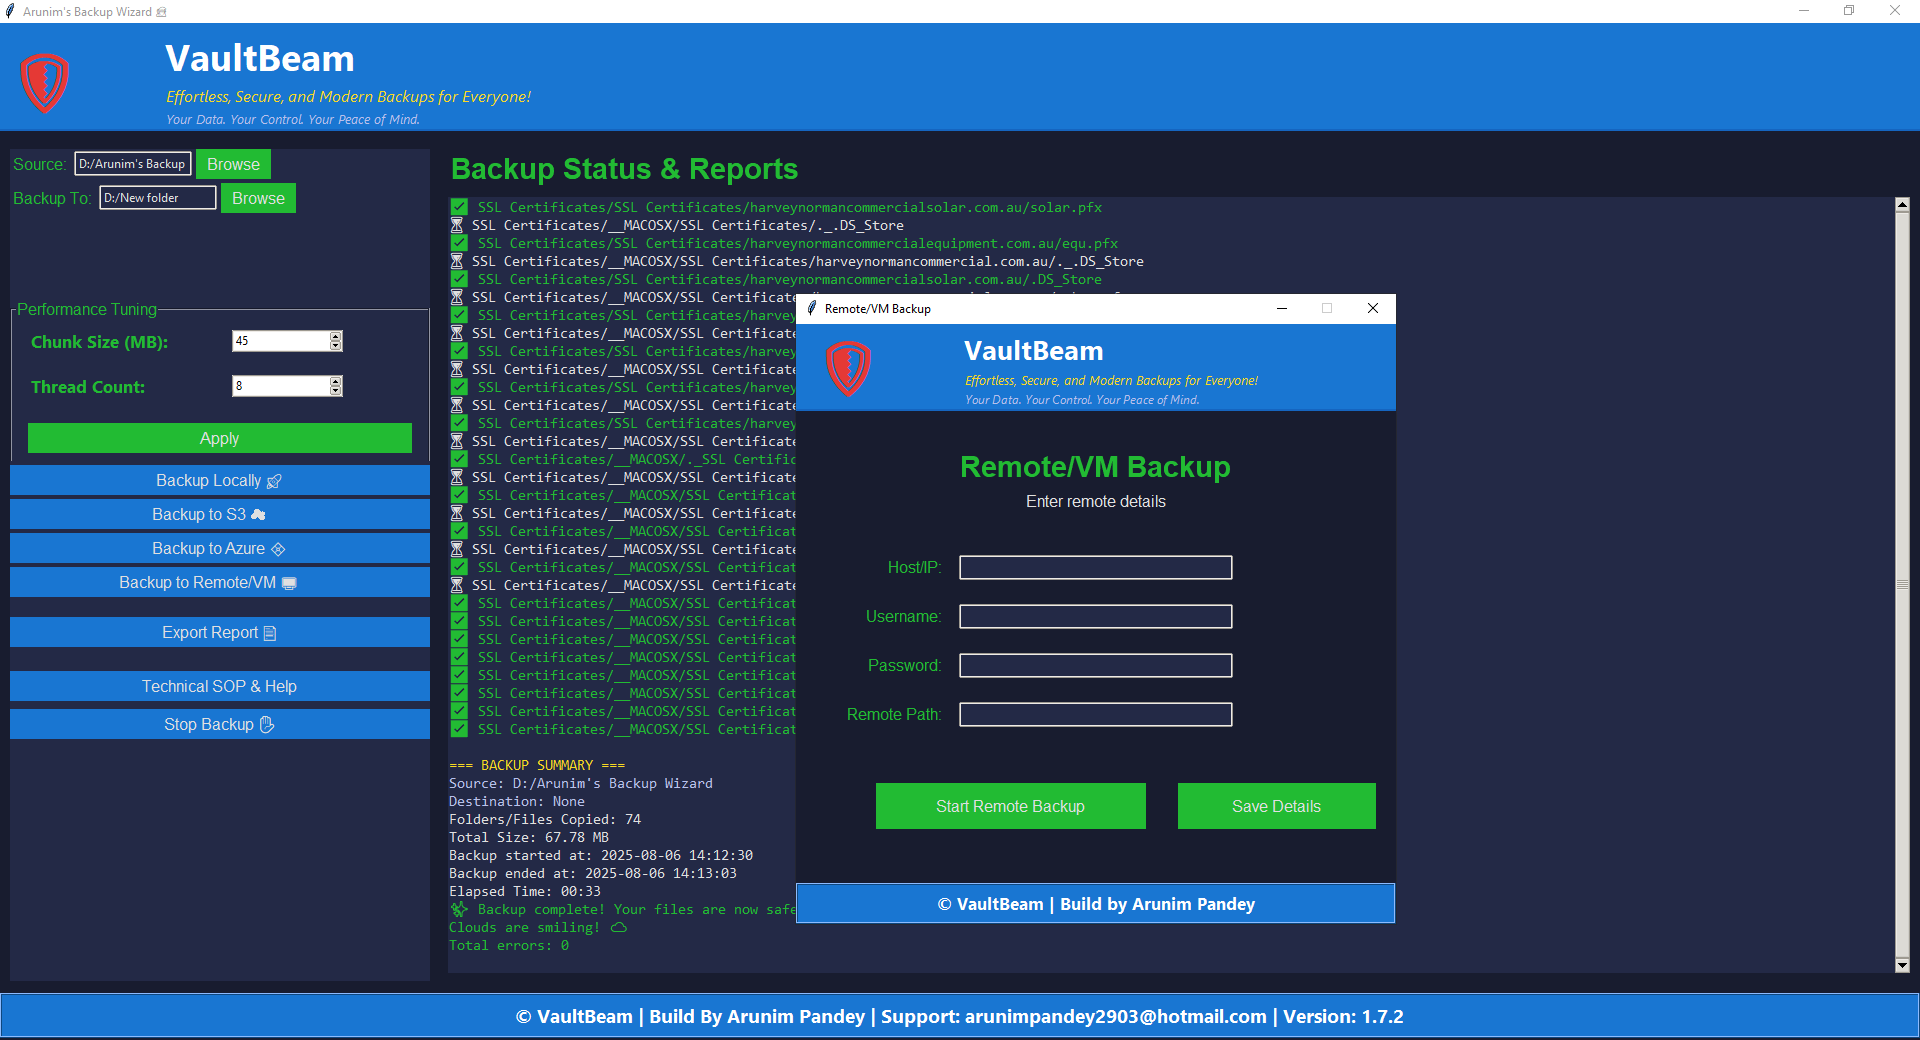Click the scrollbar down arrow on the right

pos(1903,967)
